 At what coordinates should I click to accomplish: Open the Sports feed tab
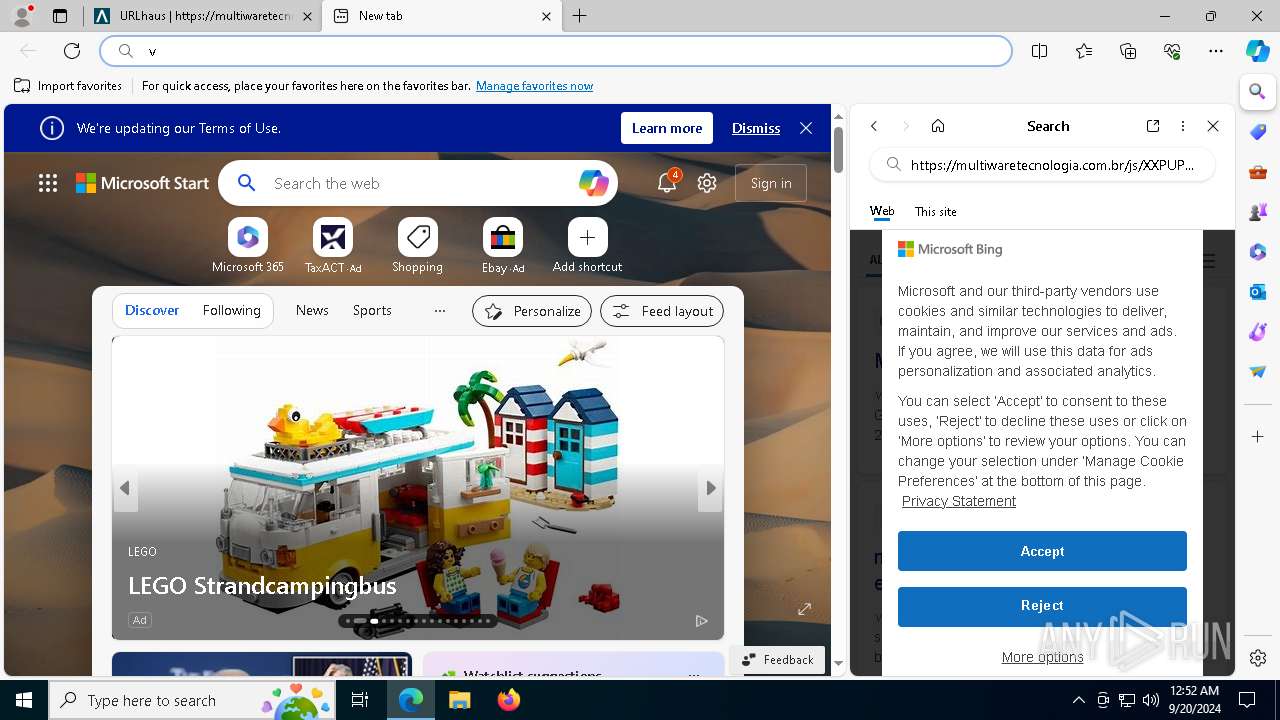point(372,310)
